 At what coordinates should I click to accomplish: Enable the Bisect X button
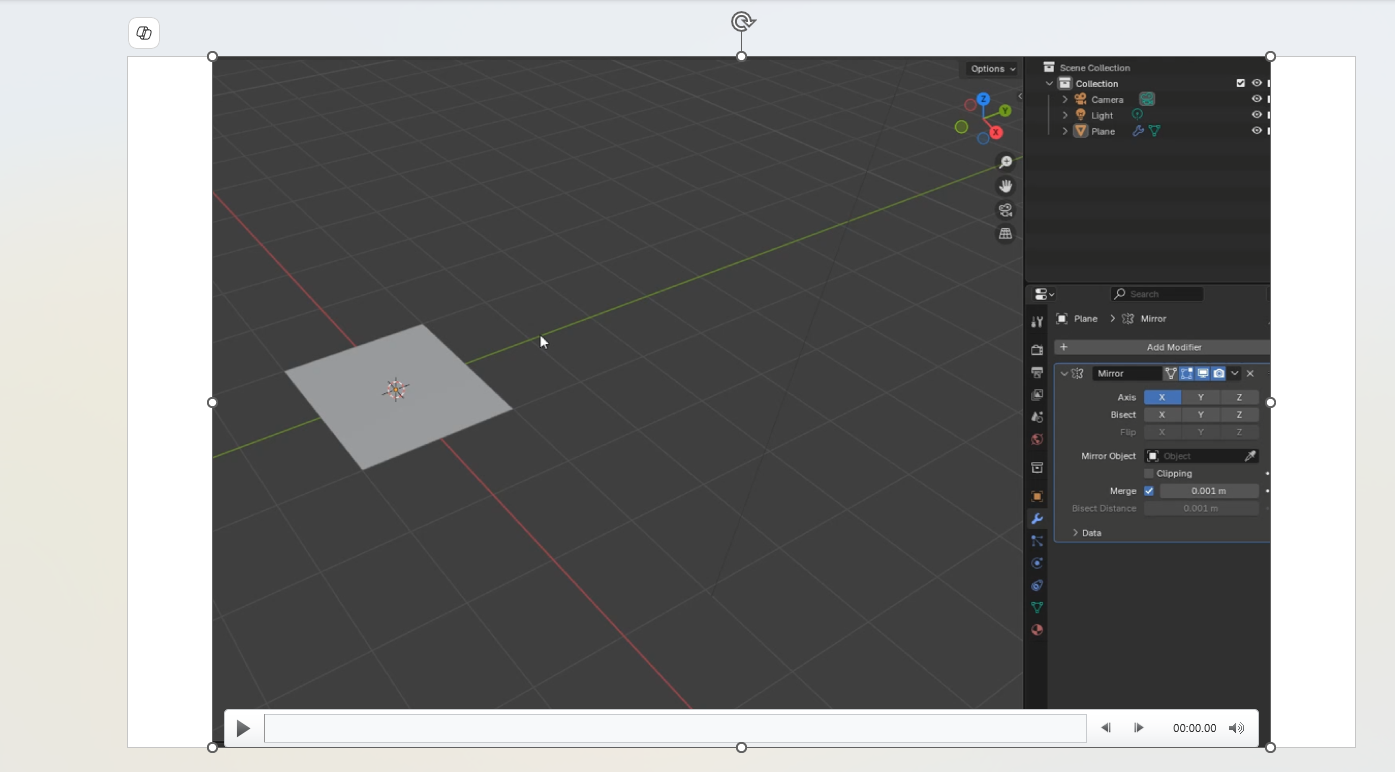(1162, 414)
